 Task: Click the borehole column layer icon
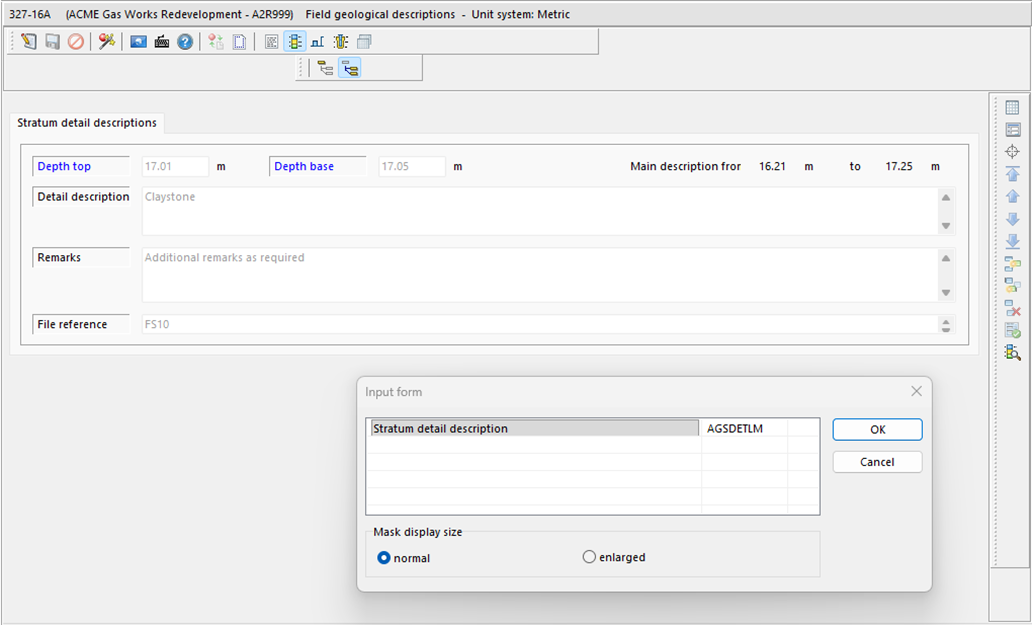coord(341,42)
